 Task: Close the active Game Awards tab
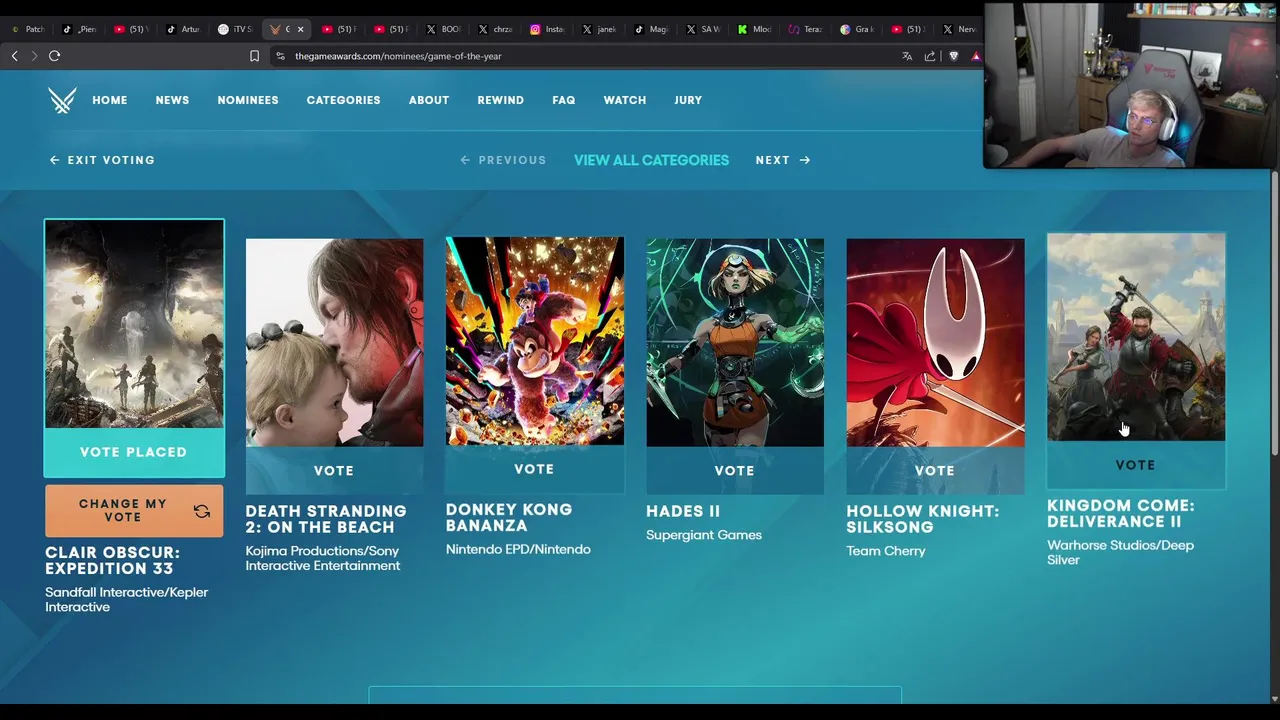click(x=300, y=29)
